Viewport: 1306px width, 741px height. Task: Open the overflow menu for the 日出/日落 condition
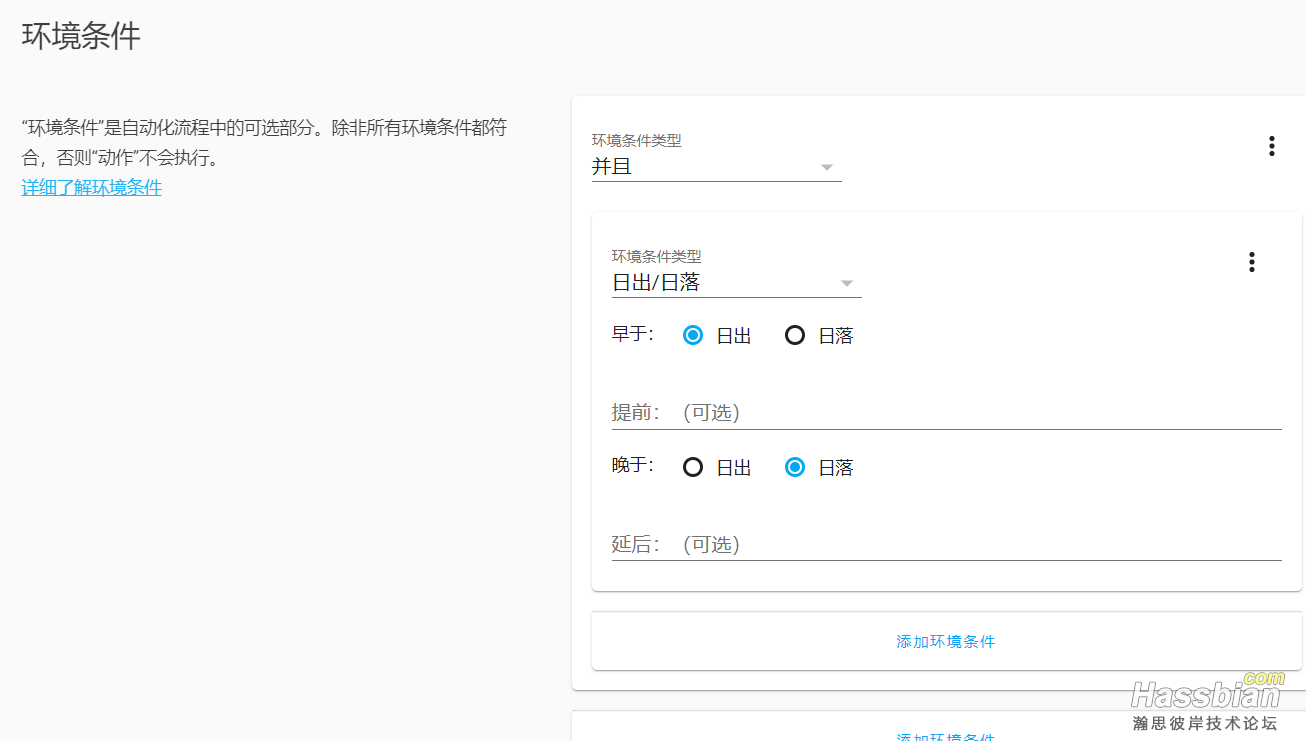[1251, 262]
